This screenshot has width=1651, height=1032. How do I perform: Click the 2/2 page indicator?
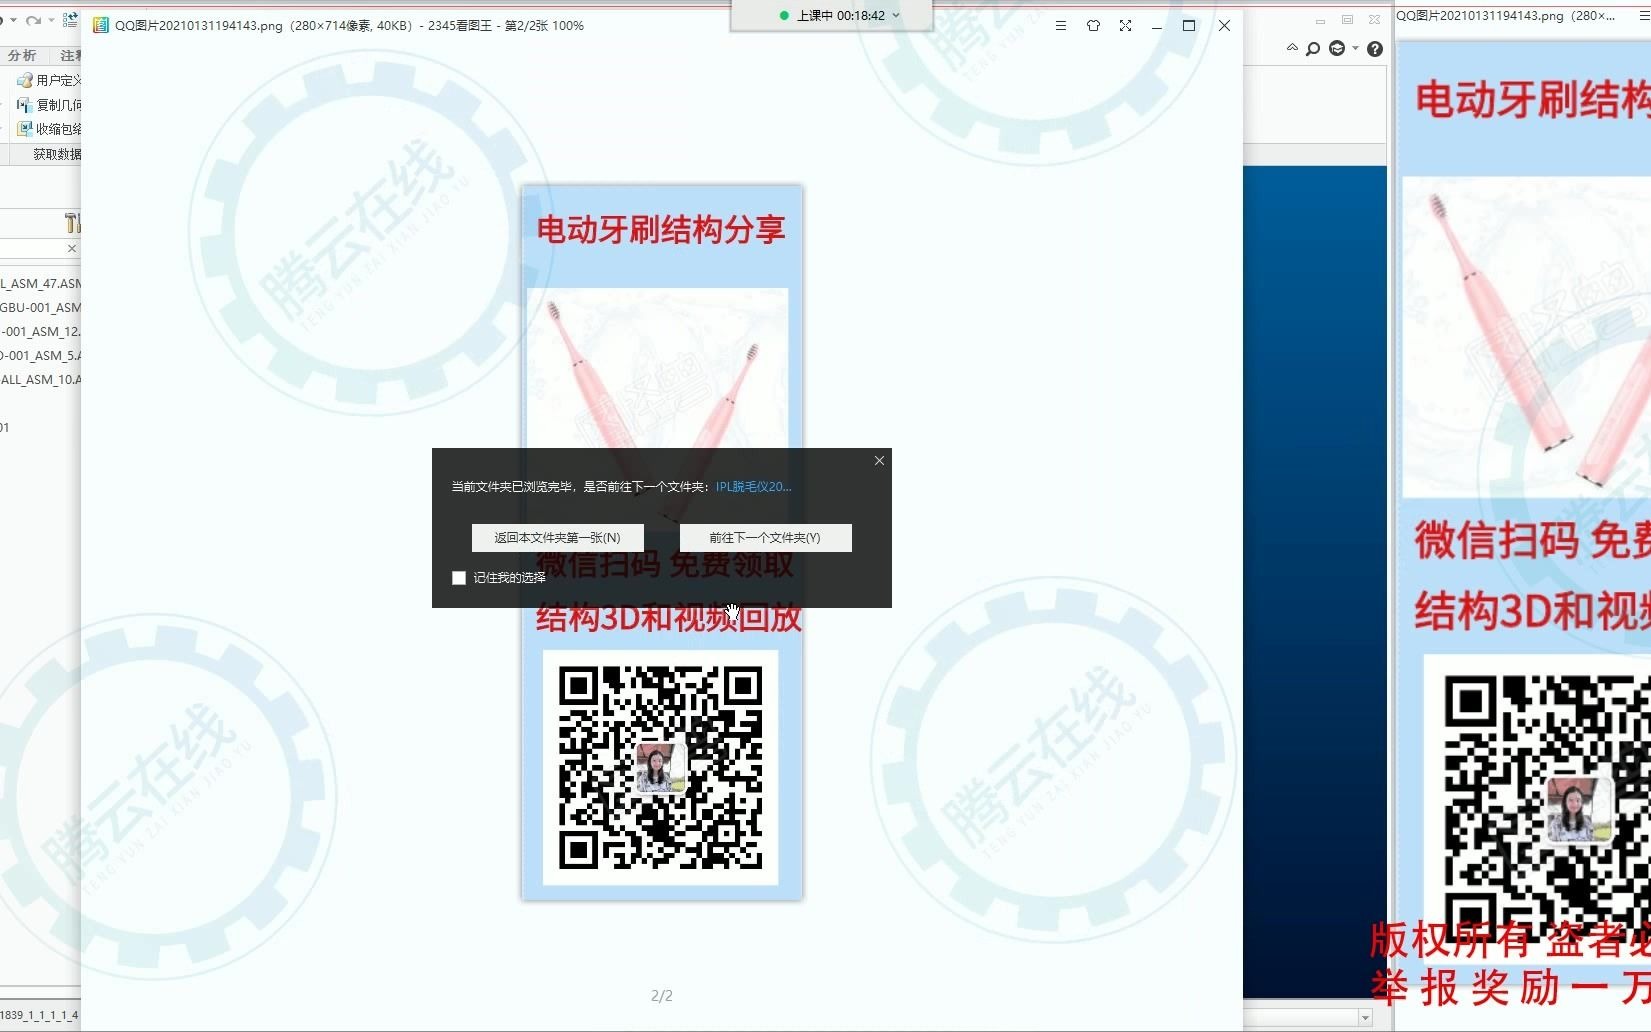[662, 996]
